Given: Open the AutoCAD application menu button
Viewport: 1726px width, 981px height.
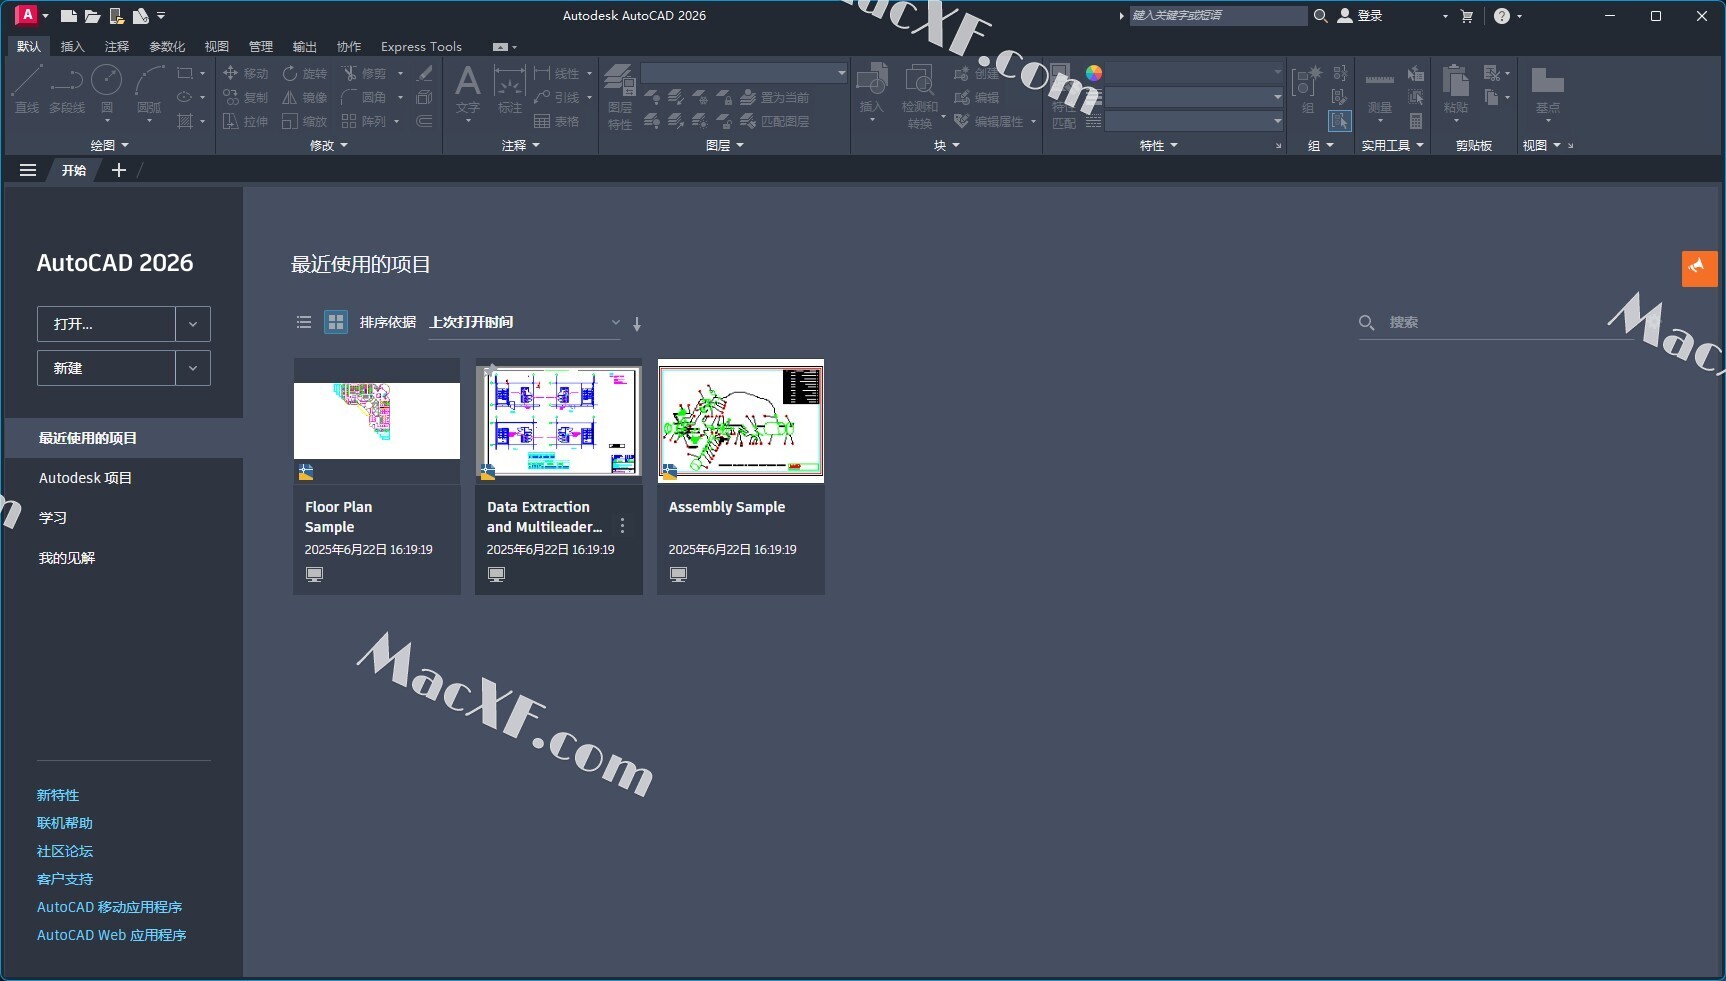Looking at the screenshot, I should [30, 15].
